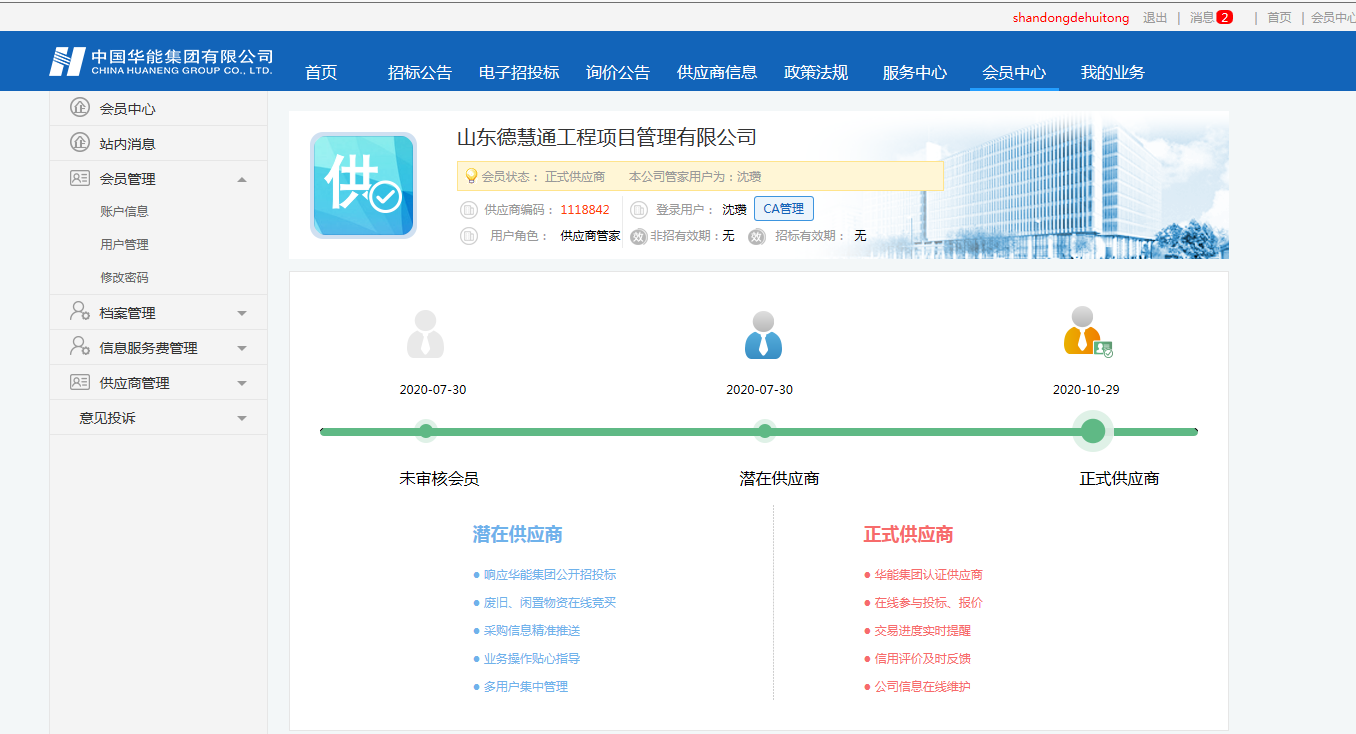1356x734 pixels.
Task: Open the 我的业务 navigation tab
Action: pos(1113,72)
